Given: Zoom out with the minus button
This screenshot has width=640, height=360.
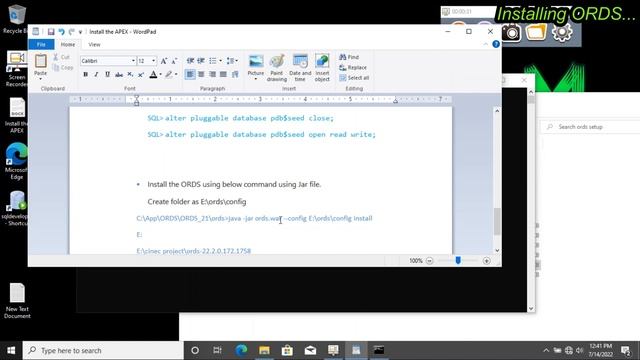Looking at the screenshot, I should tap(429, 260).
